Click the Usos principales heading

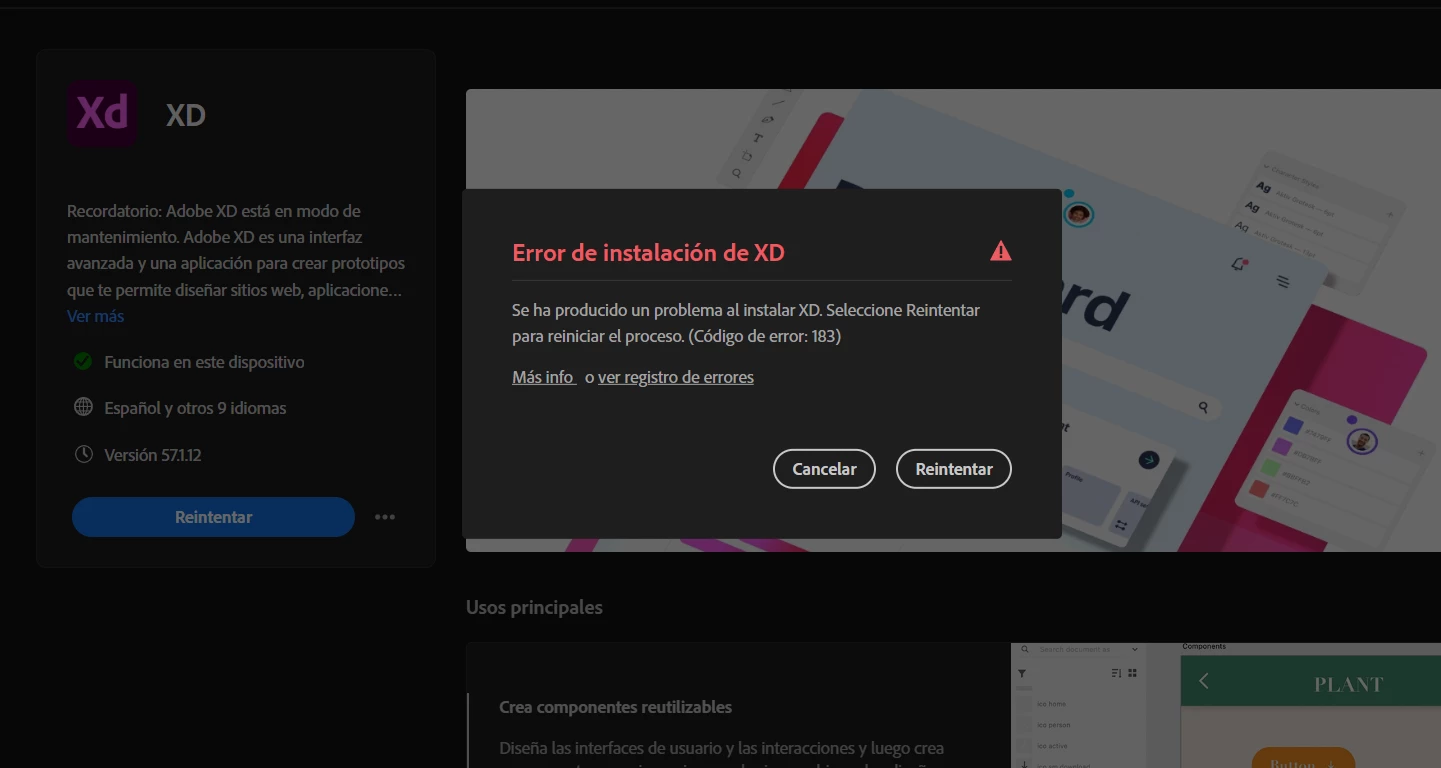coord(534,607)
